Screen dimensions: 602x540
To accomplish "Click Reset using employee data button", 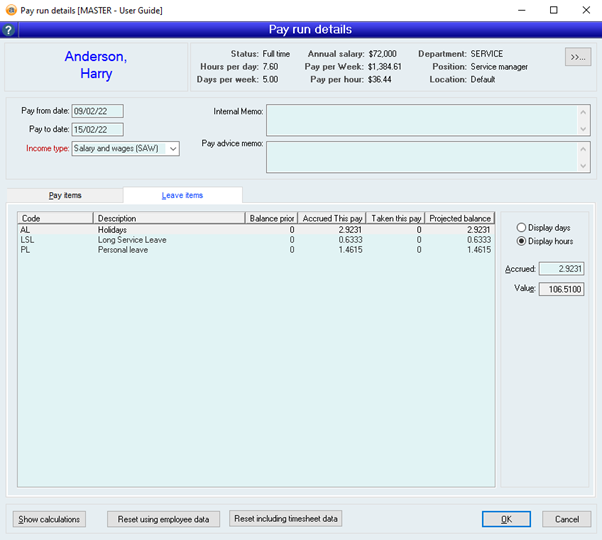I will [162, 519].
